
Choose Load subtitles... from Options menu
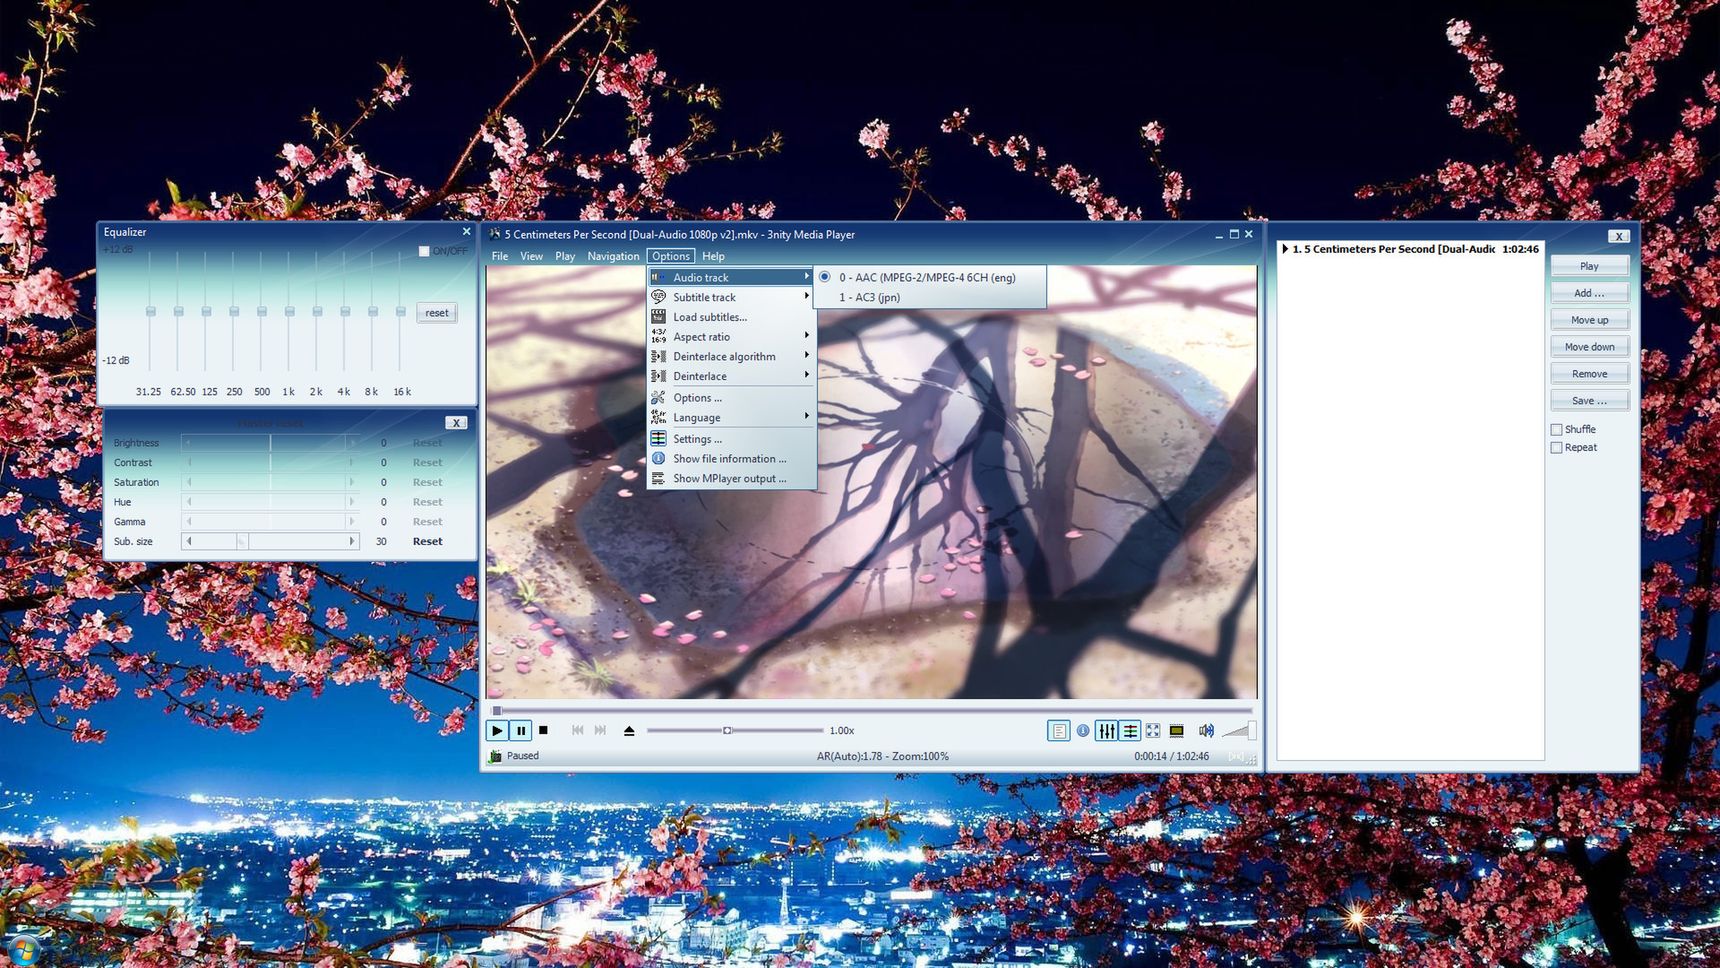coord(732,317)
